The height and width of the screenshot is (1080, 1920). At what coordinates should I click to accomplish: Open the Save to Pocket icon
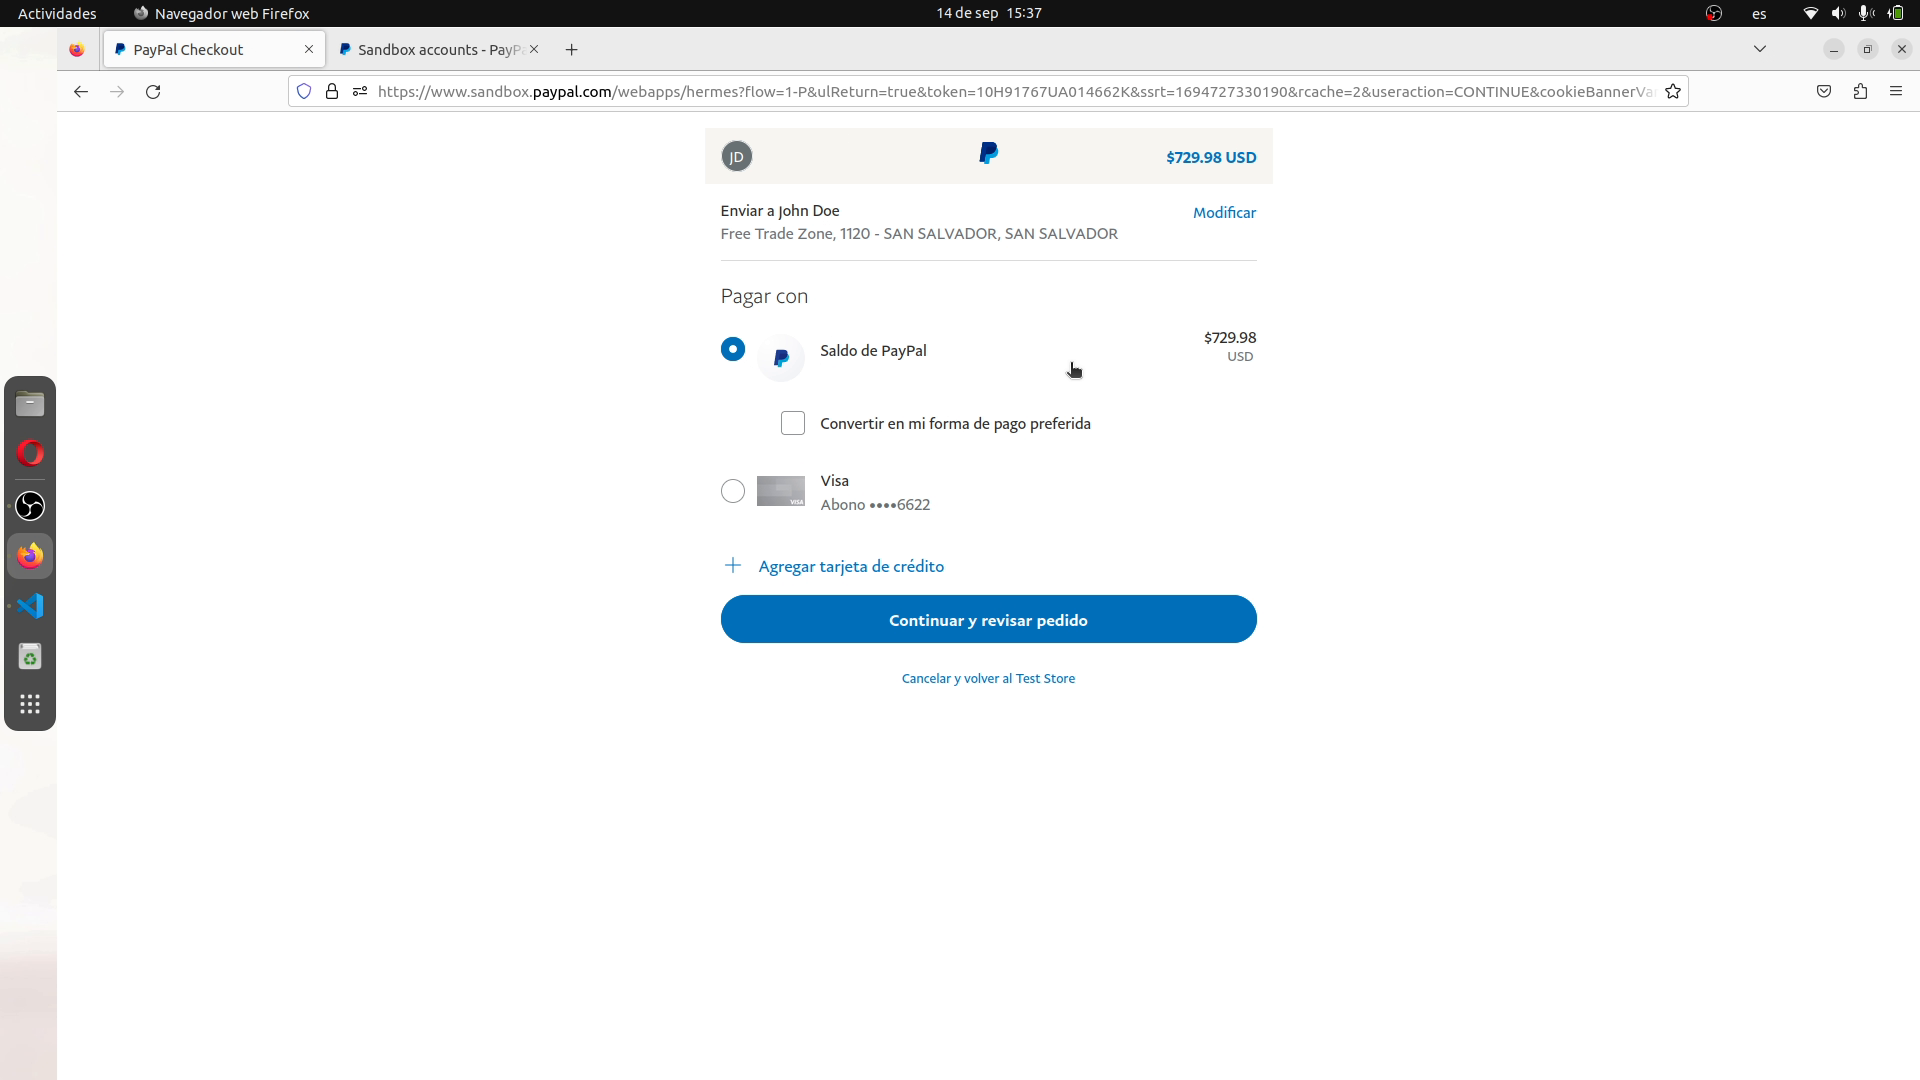pos(1824,91)
